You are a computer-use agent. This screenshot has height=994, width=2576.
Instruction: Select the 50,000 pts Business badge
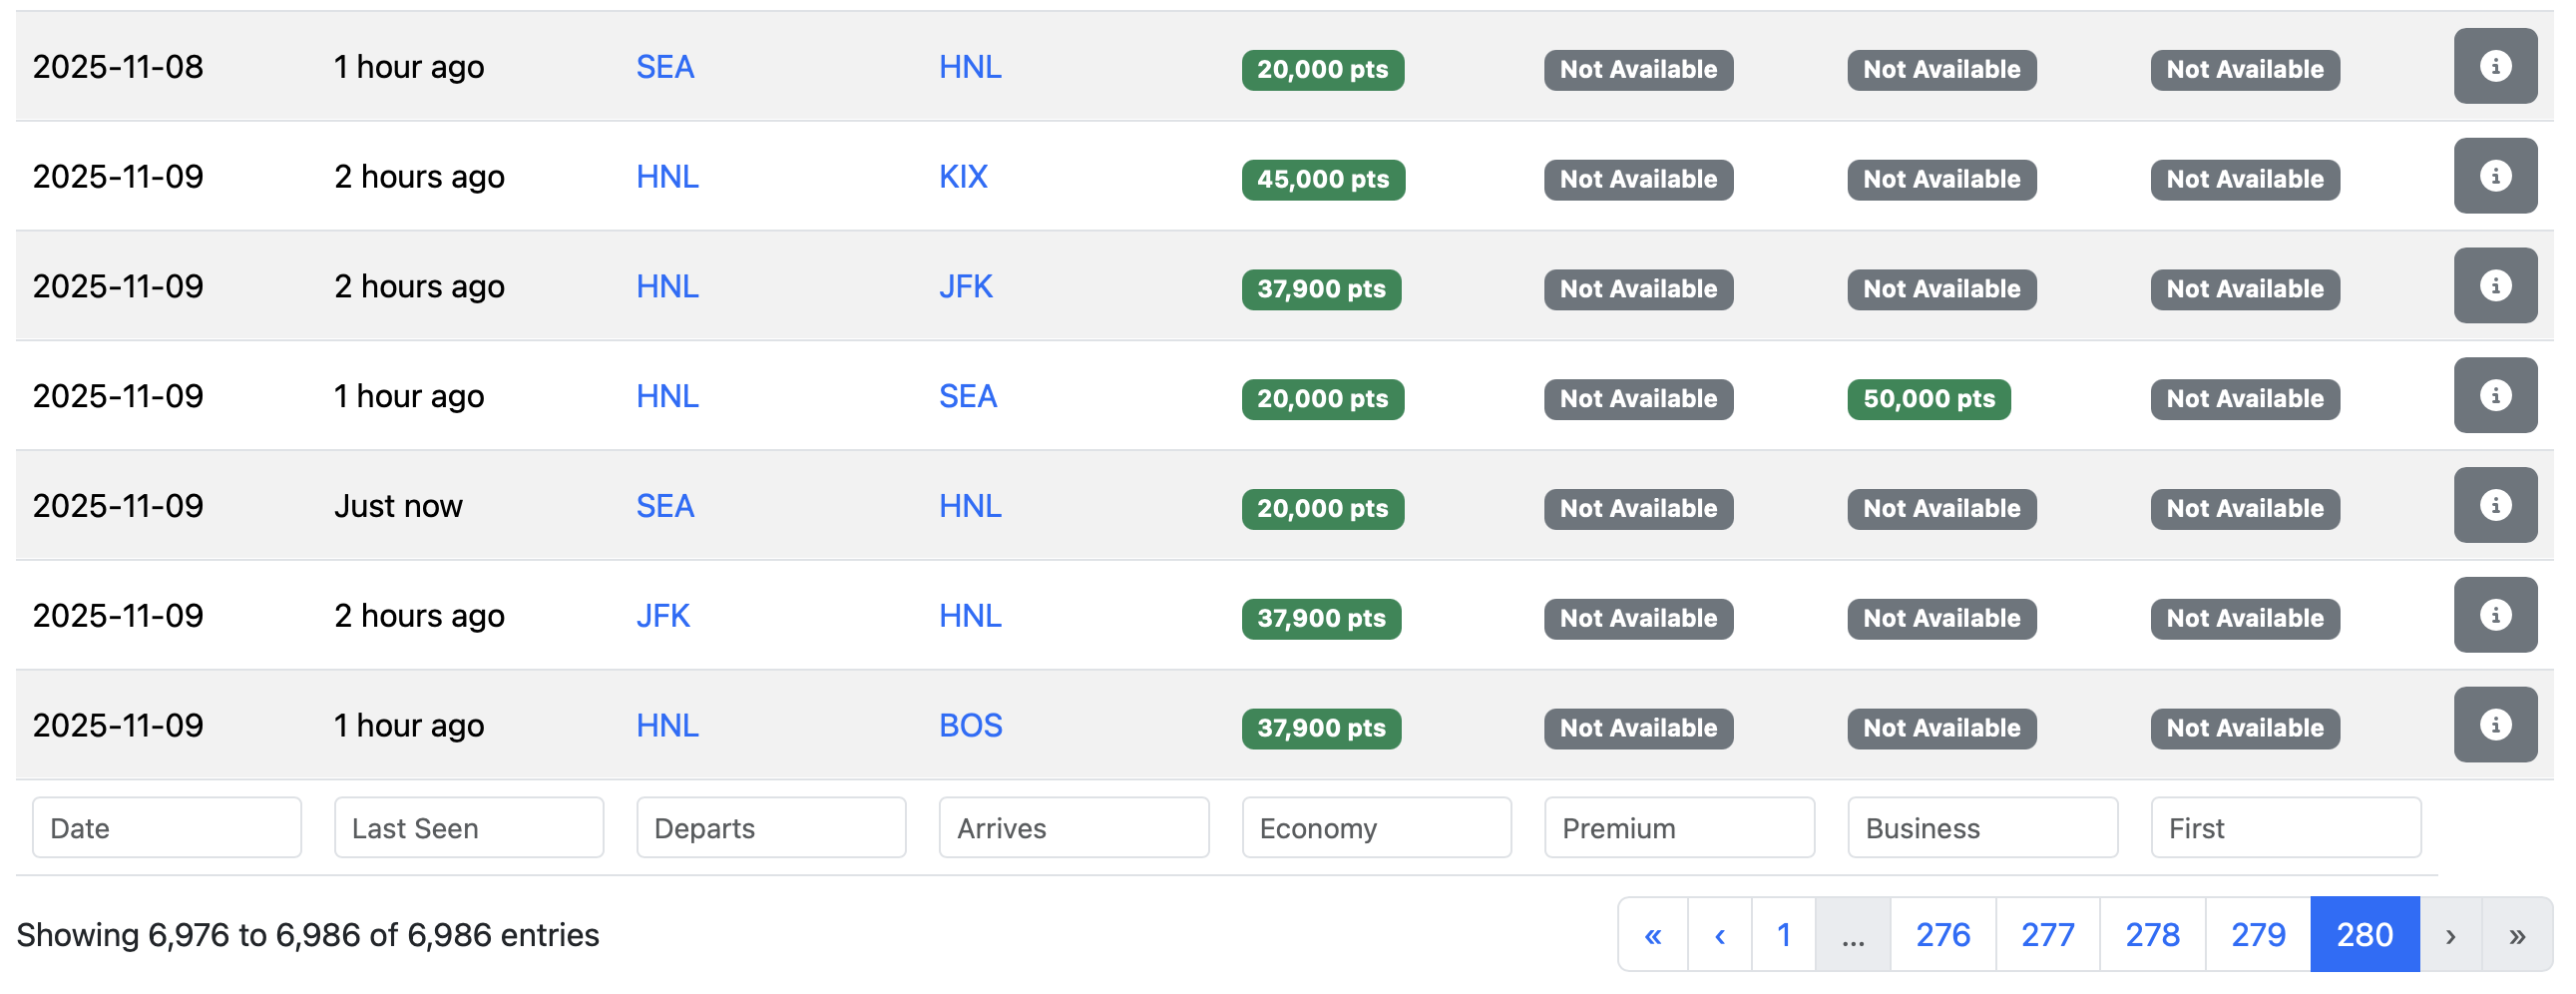tap(1928, 399)
